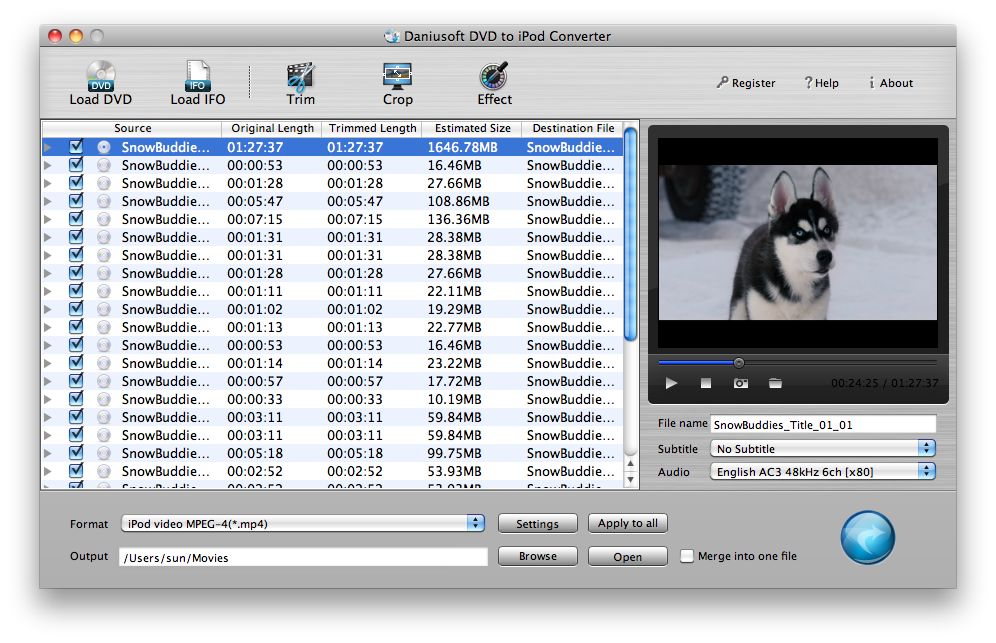The image size is (996, 643).
Task: Click the disc icon of 00:07:15 row
Action: [104, 219]
